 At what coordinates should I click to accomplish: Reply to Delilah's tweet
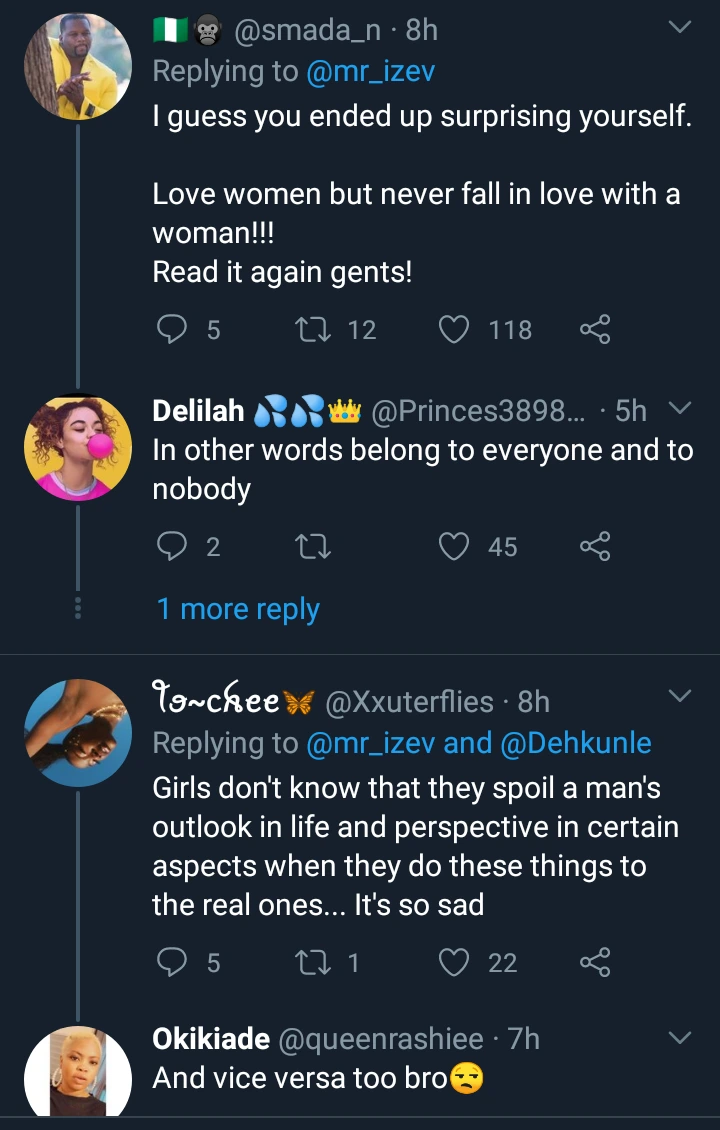(174, 546)
